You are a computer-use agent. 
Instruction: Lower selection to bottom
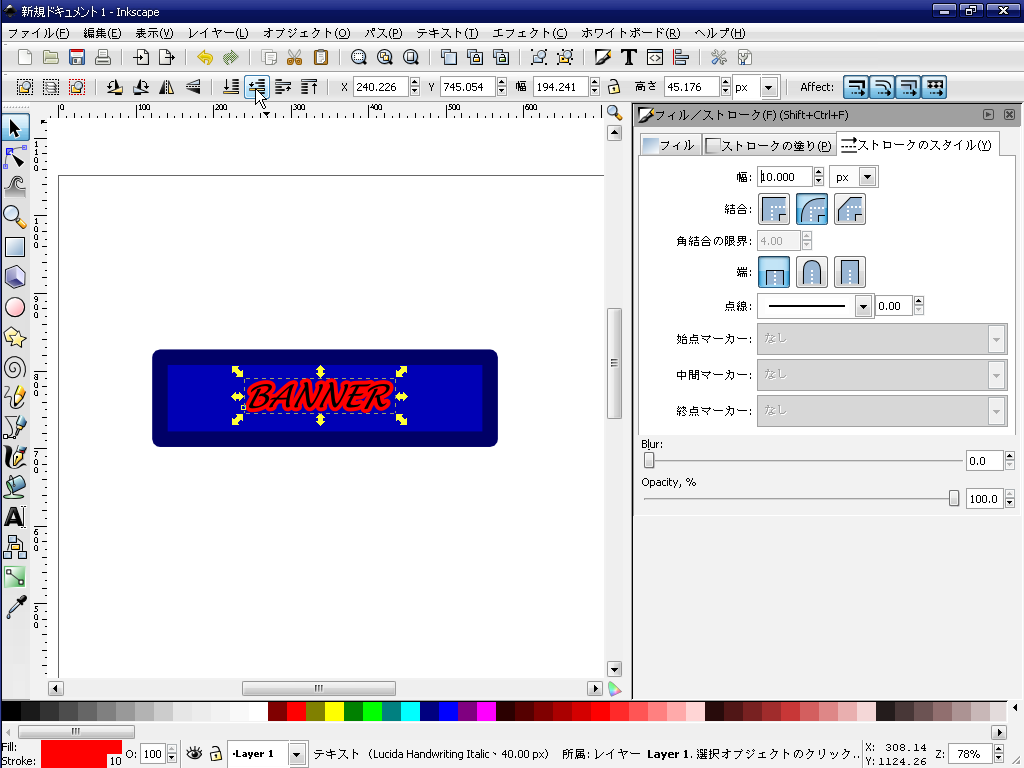tap(231, 87)
